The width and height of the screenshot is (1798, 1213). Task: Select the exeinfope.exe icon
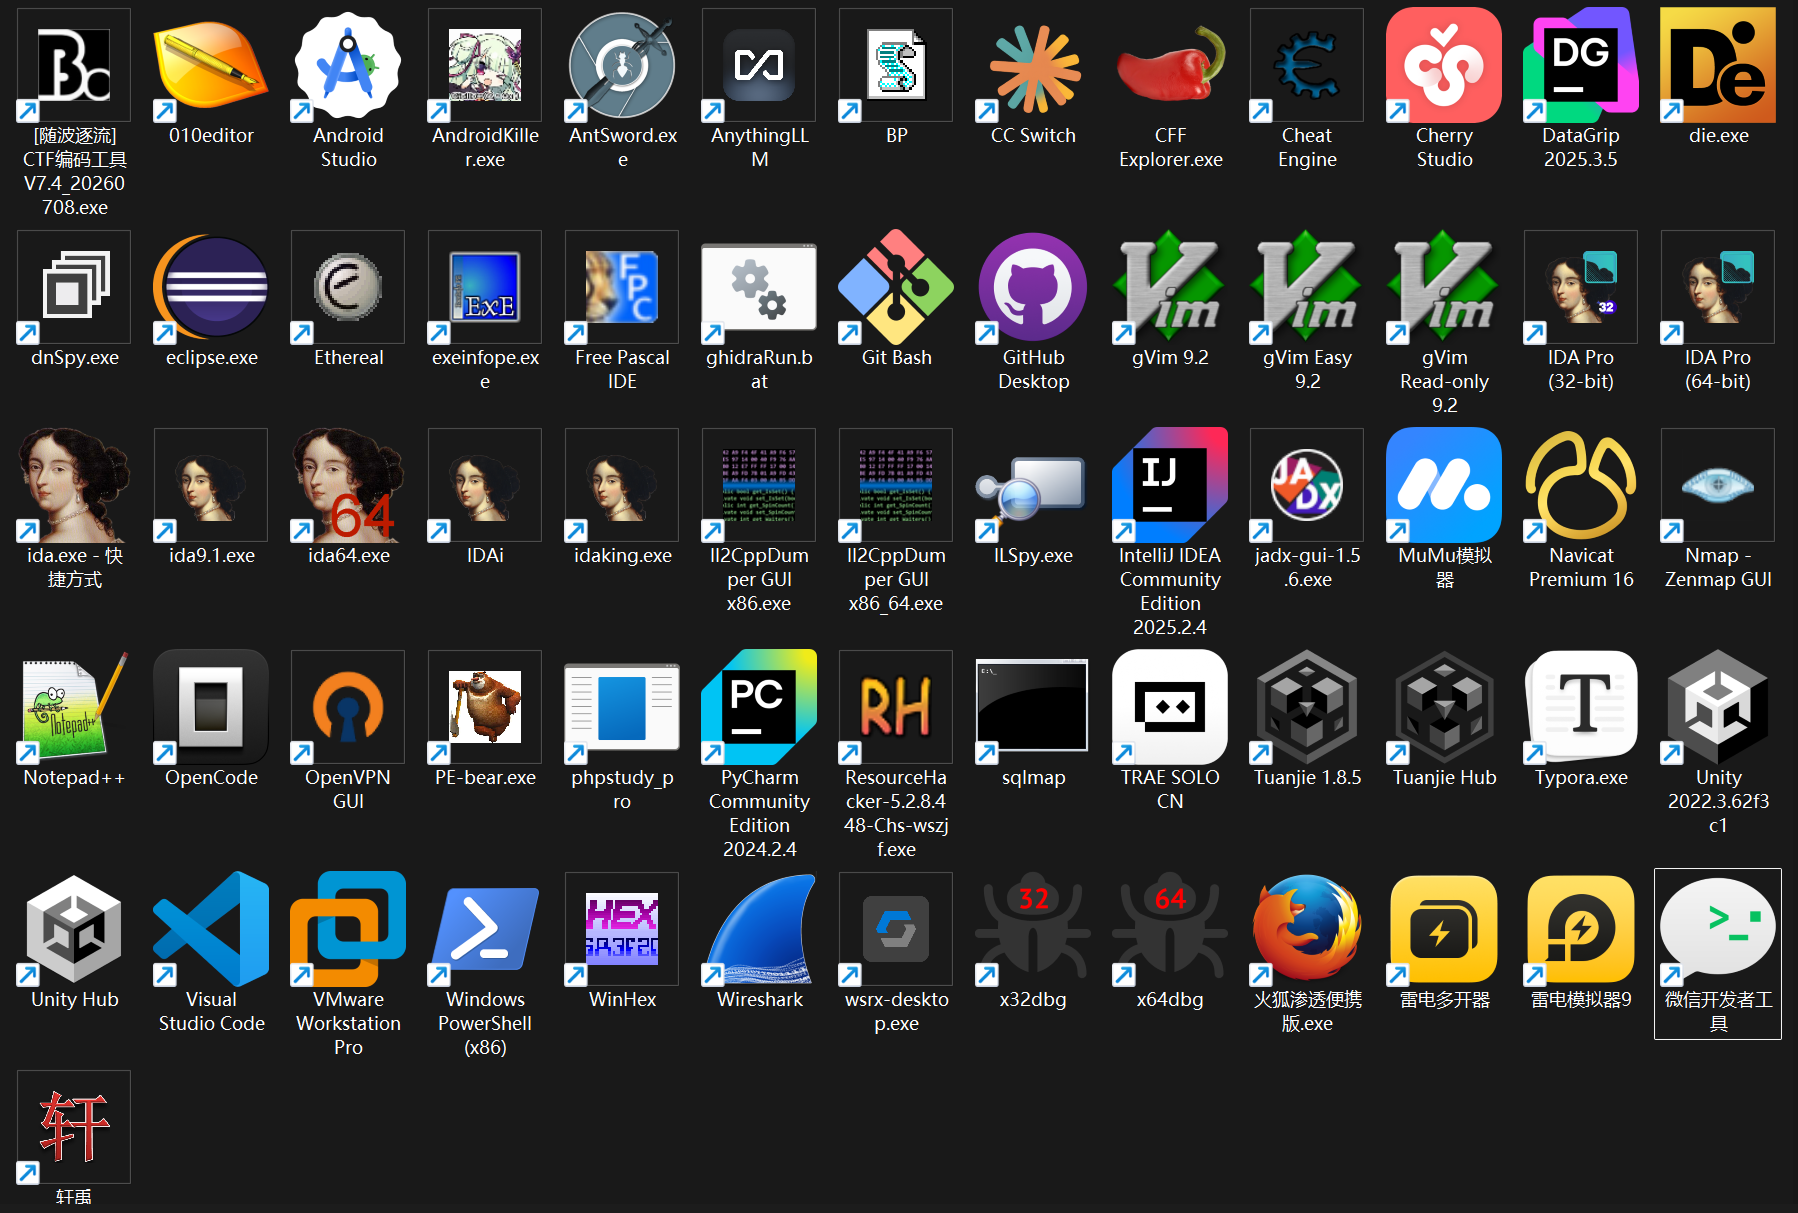tap(485, 287)
